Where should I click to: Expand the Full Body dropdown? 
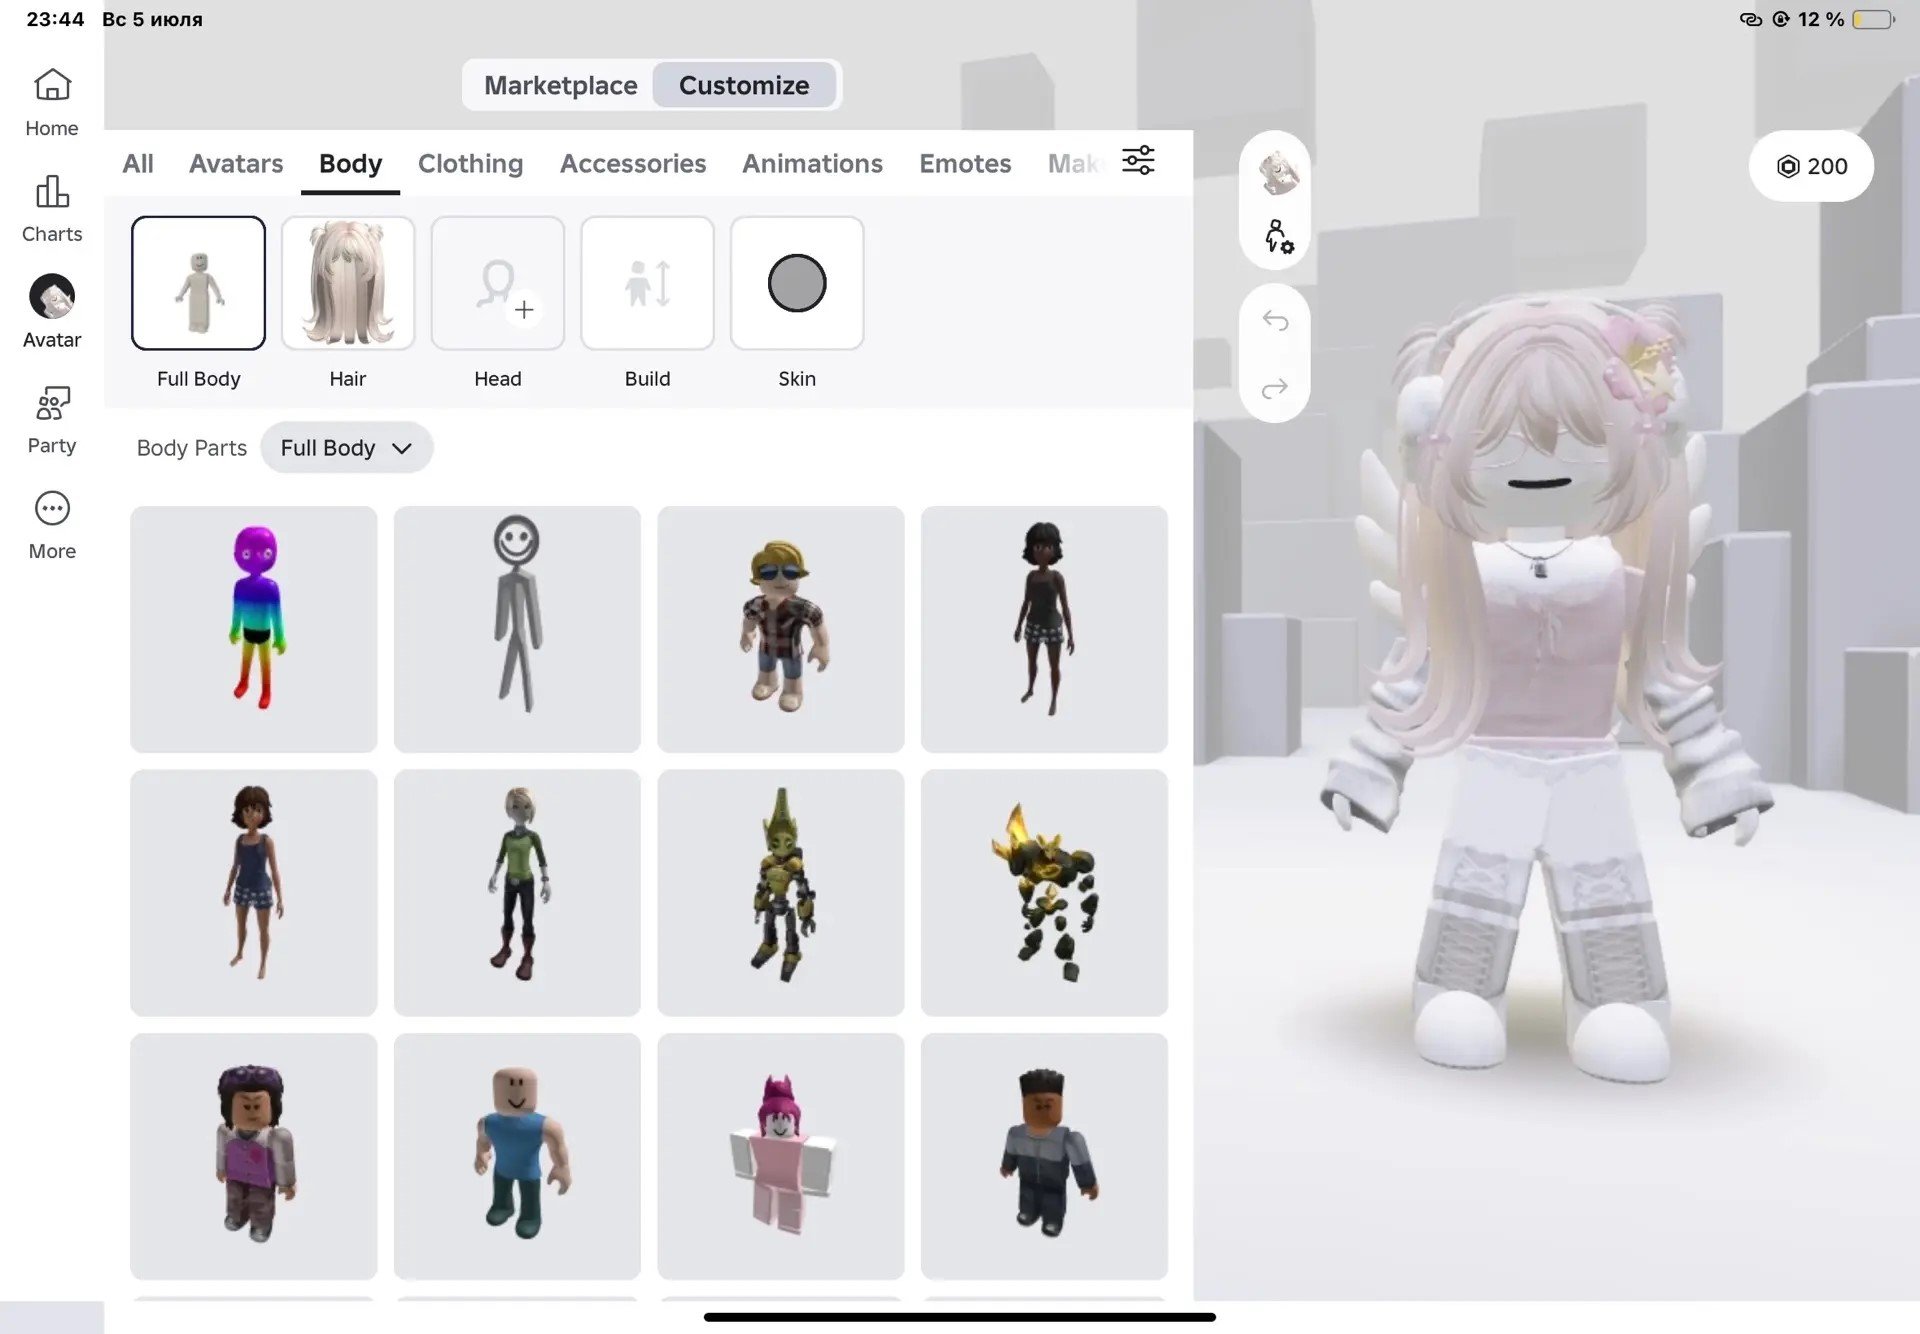pyautogui.click(x=346, y=447)
